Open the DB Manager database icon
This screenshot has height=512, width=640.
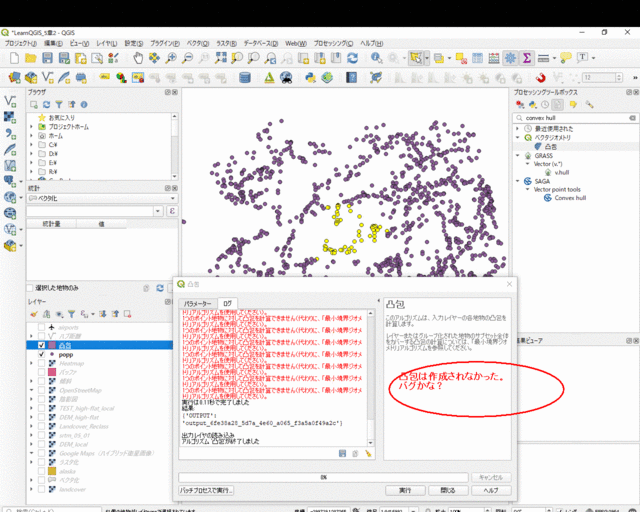[x=244, y=77]
